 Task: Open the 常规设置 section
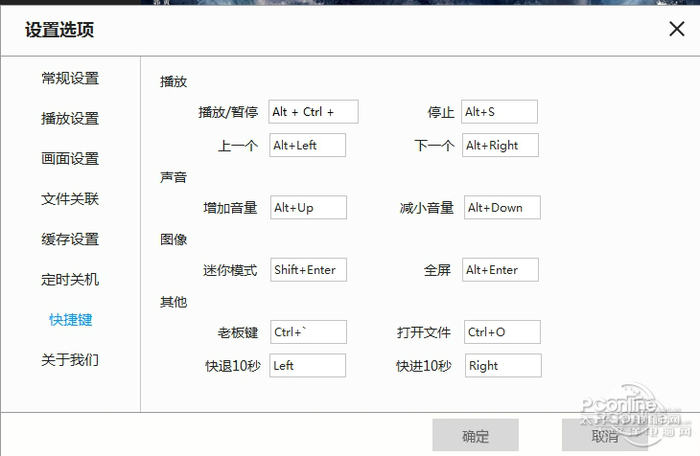[x=70, y=79]
